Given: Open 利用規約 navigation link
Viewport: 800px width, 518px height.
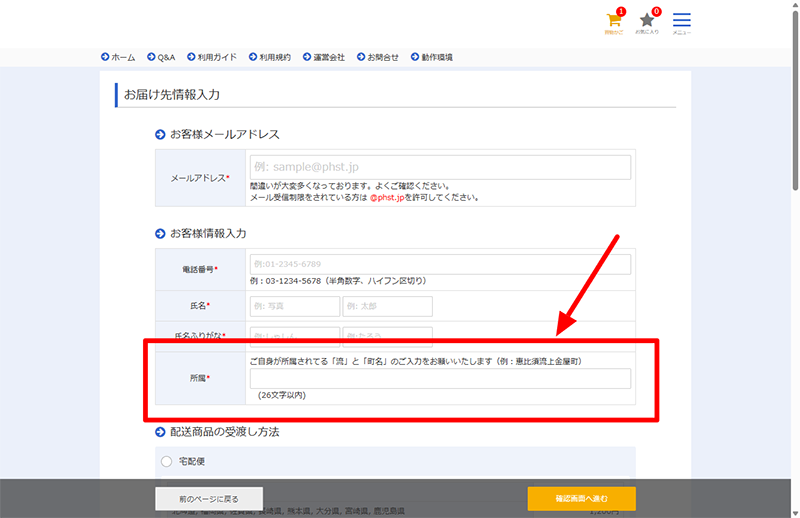Looking at the screenshot, I should coord(269,57).
